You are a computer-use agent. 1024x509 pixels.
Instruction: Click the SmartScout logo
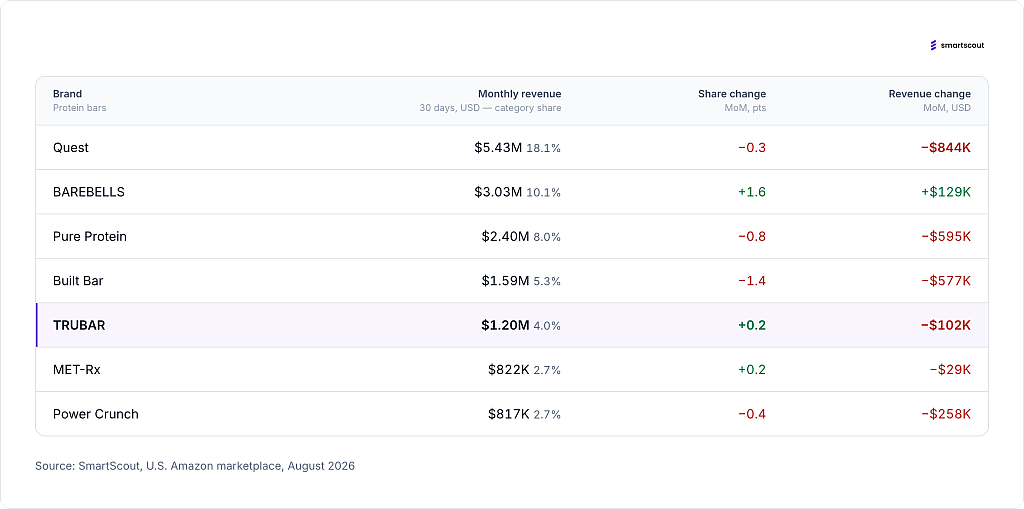957,45
